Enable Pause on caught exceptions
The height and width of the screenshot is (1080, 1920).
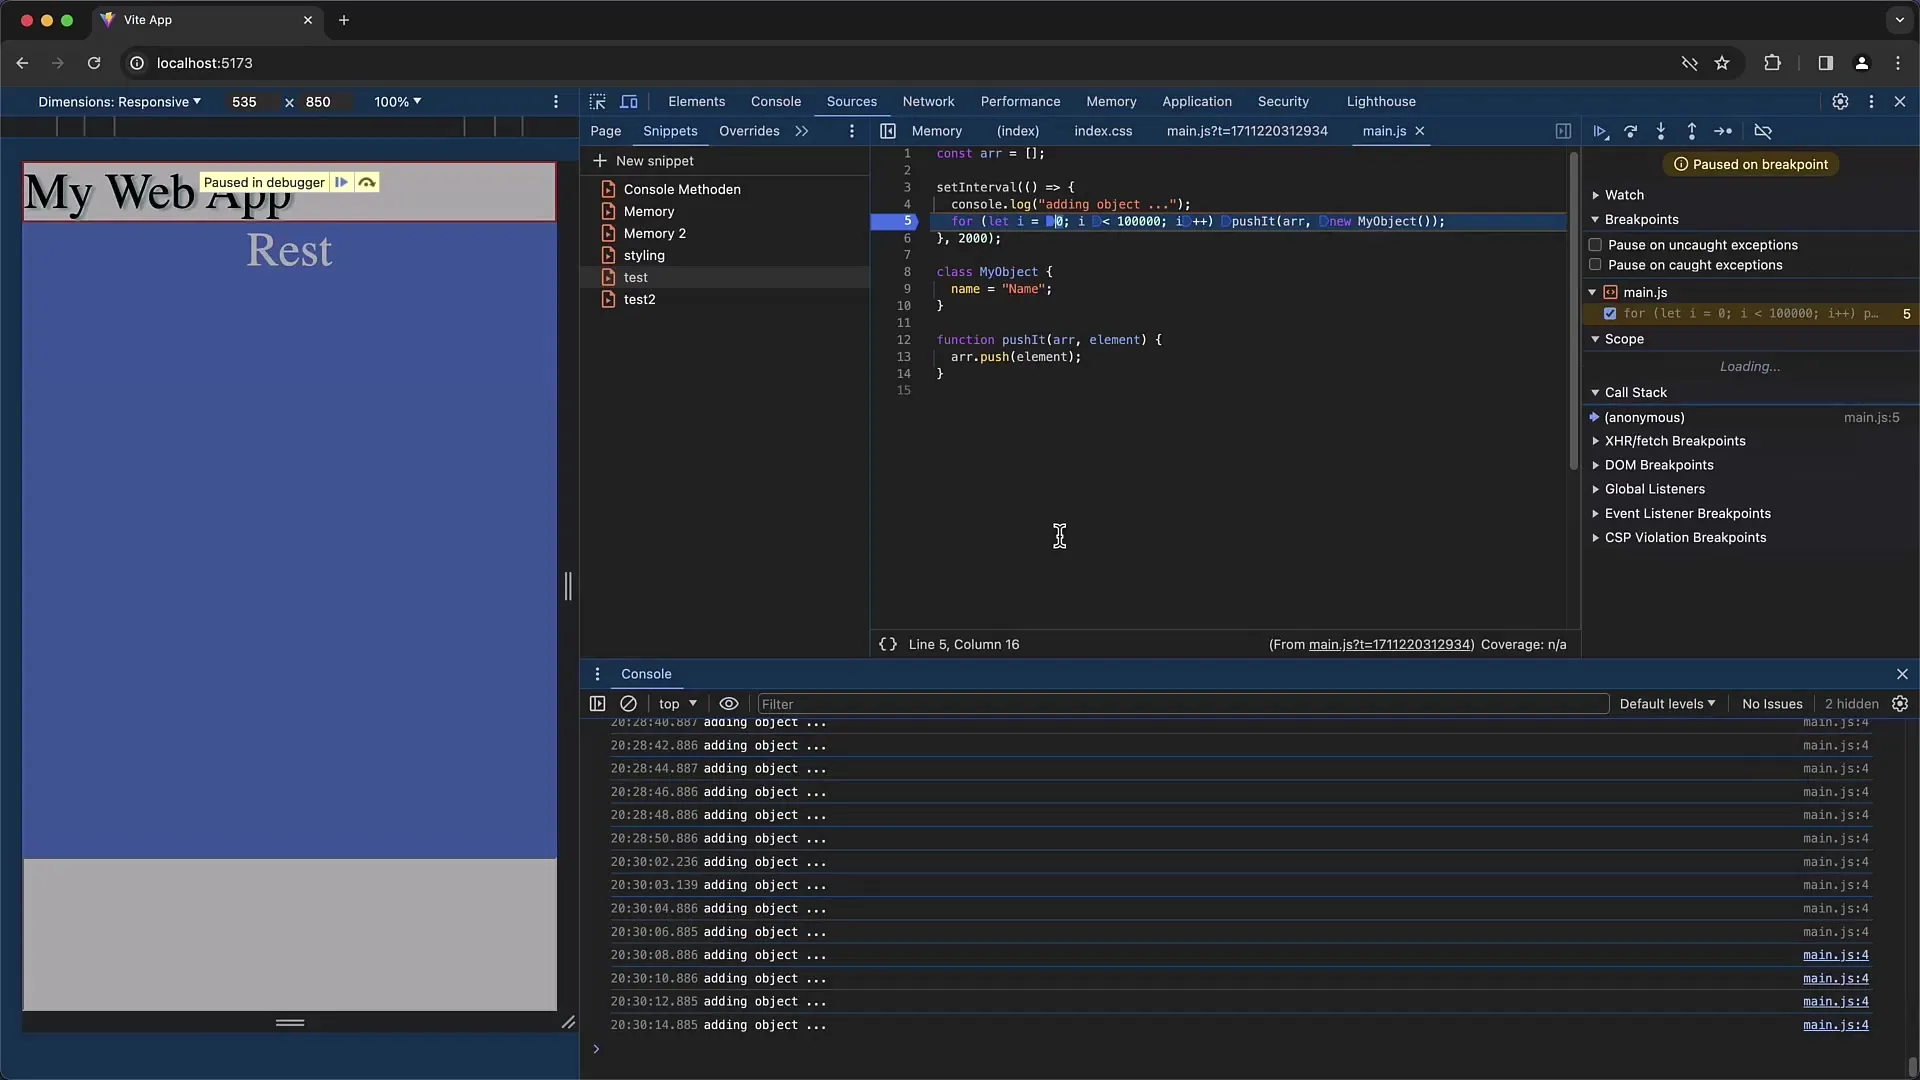pyautogui.click(x=1595, y=265)
